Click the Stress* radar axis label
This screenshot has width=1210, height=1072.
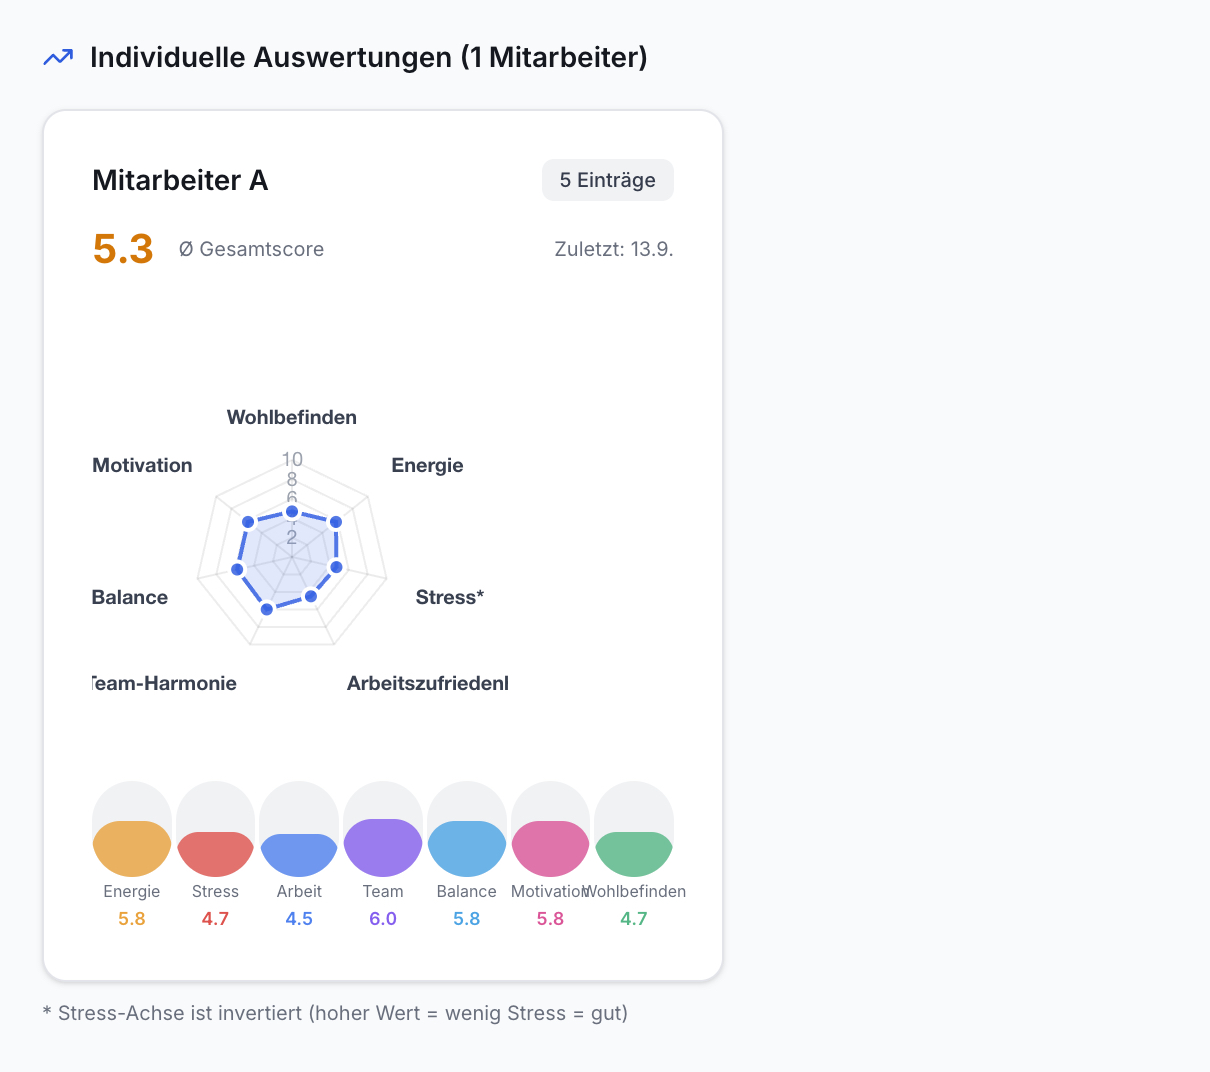point(450,597)
